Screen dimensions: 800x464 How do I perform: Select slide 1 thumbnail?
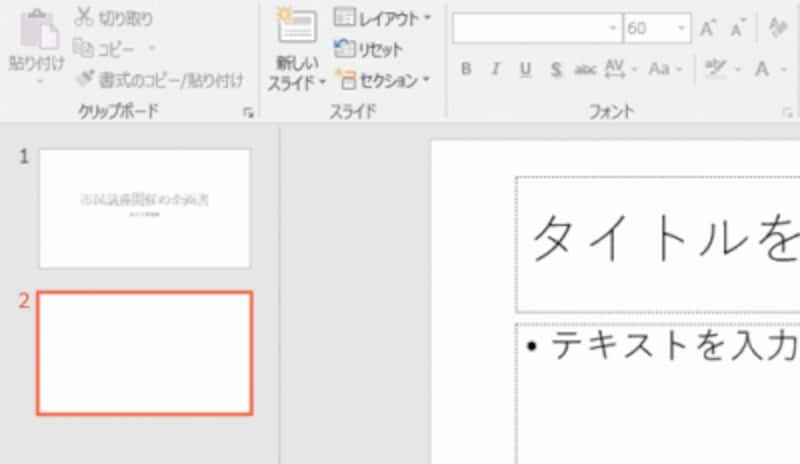click(145, 208)
